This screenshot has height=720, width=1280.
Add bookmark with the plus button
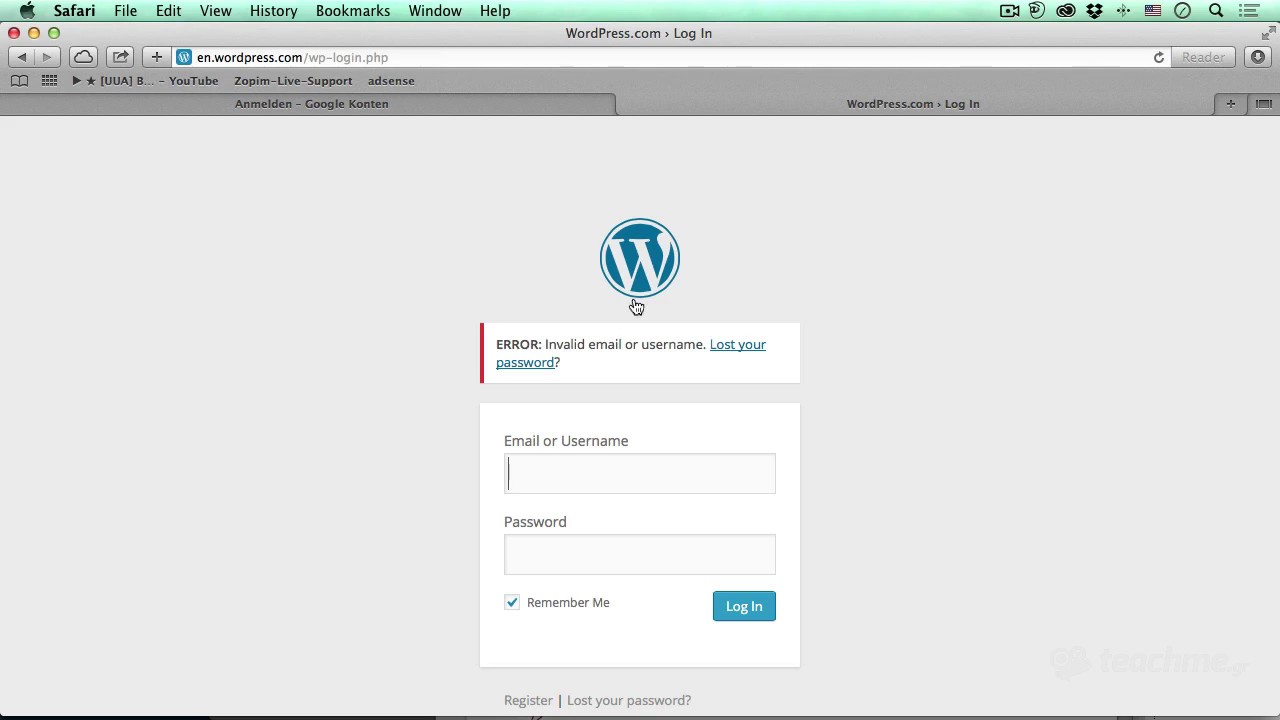156,57
